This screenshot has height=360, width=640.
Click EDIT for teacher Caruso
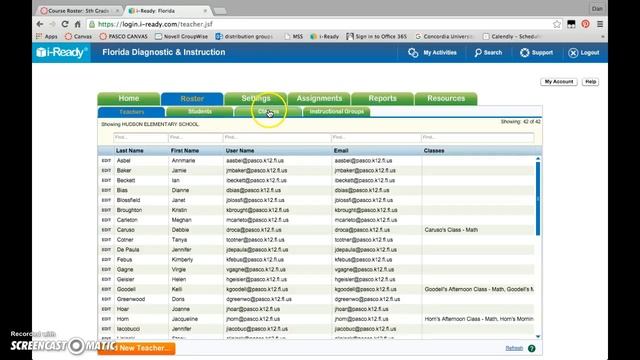pos(106,230)
